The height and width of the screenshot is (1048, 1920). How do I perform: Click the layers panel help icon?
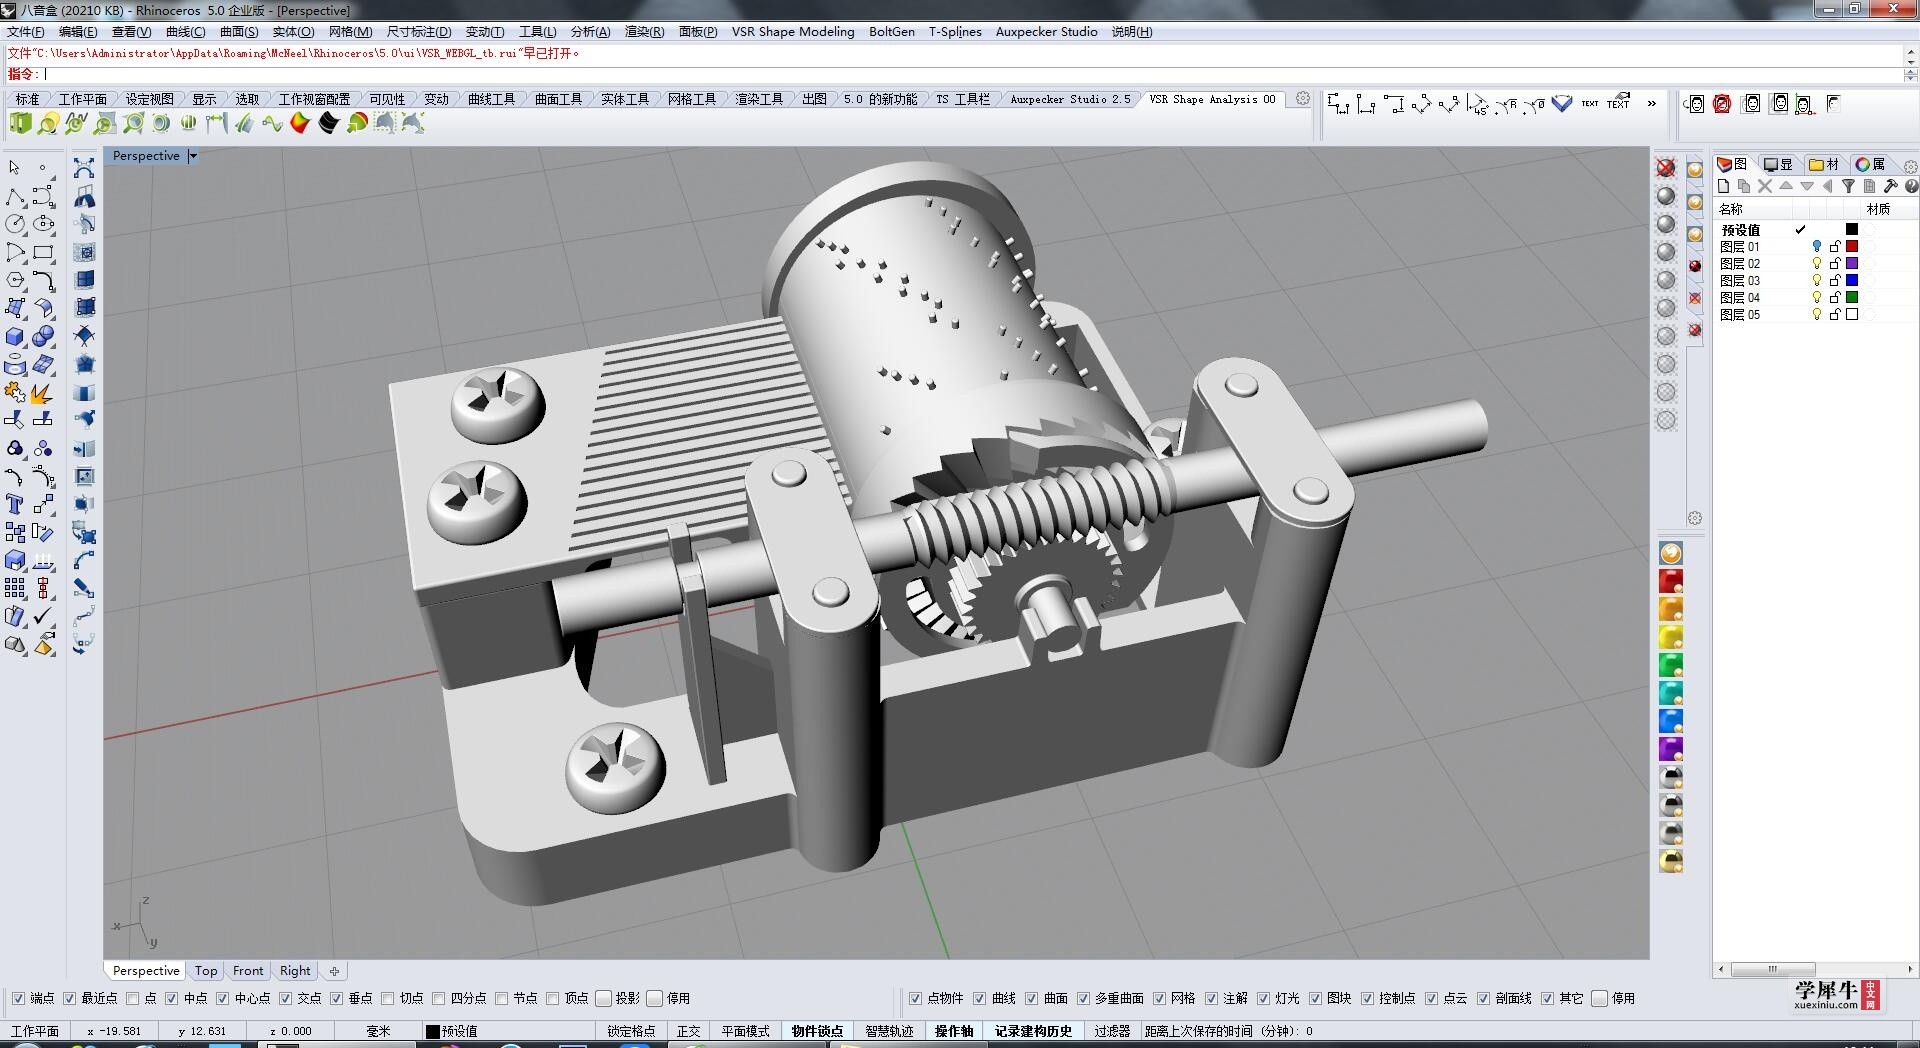[1911, 186]
